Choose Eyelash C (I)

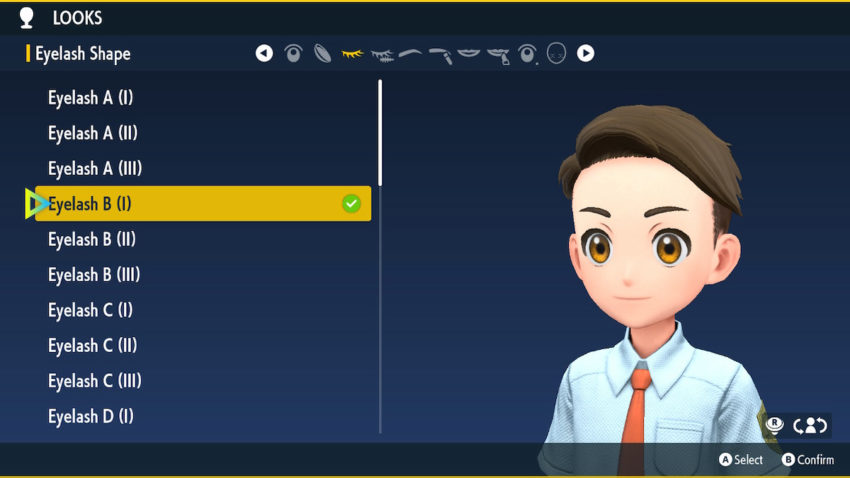point(91,311)
